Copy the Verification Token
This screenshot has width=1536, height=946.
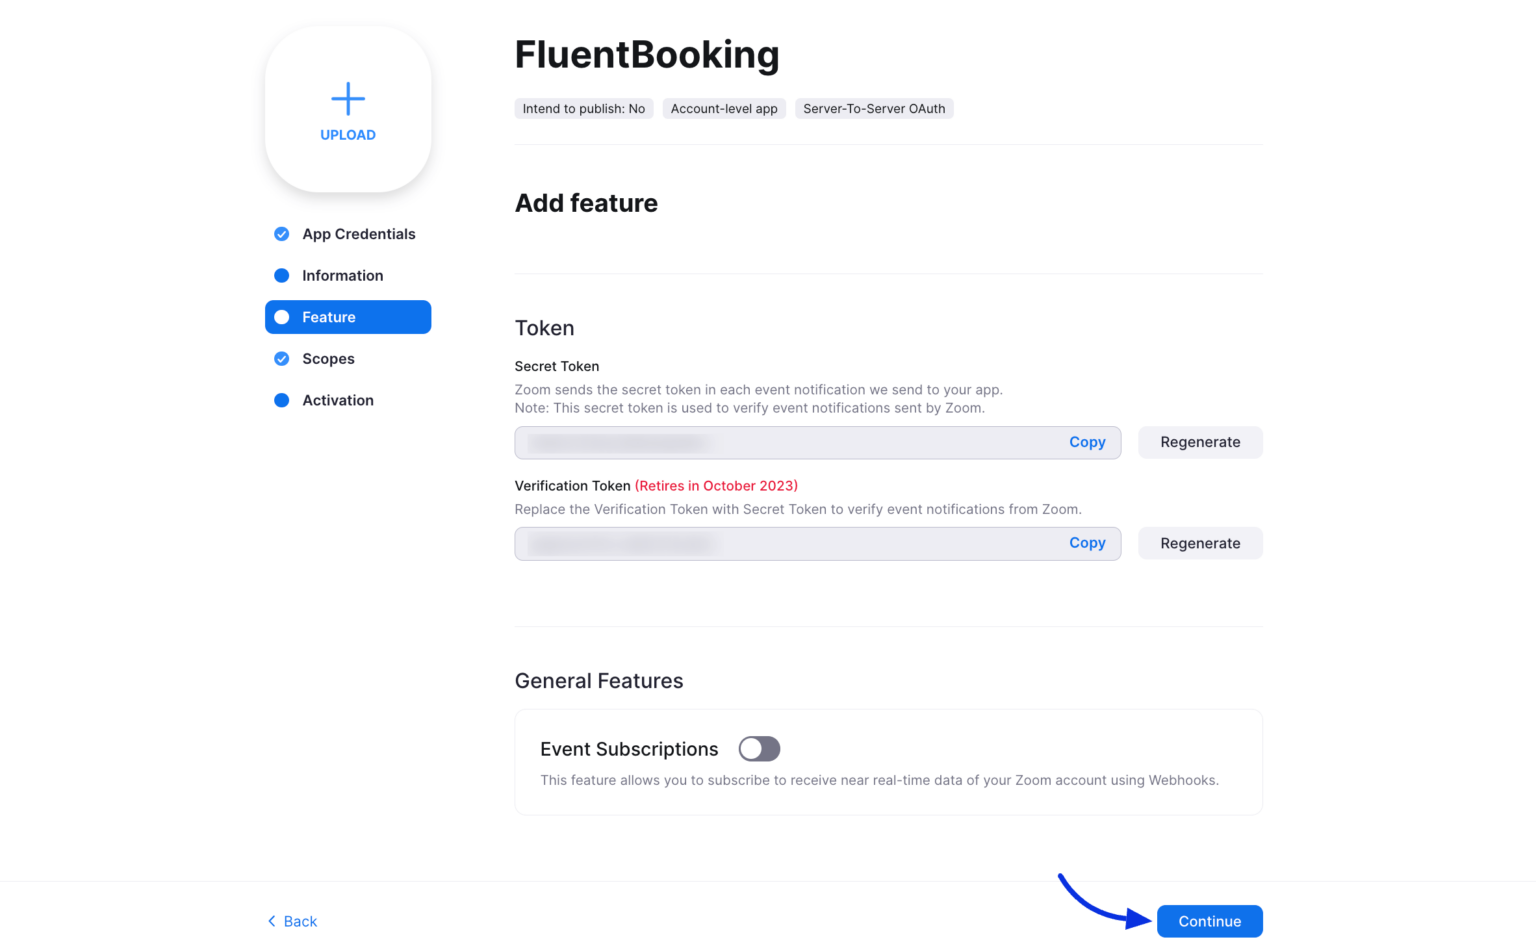(1087, 543)
